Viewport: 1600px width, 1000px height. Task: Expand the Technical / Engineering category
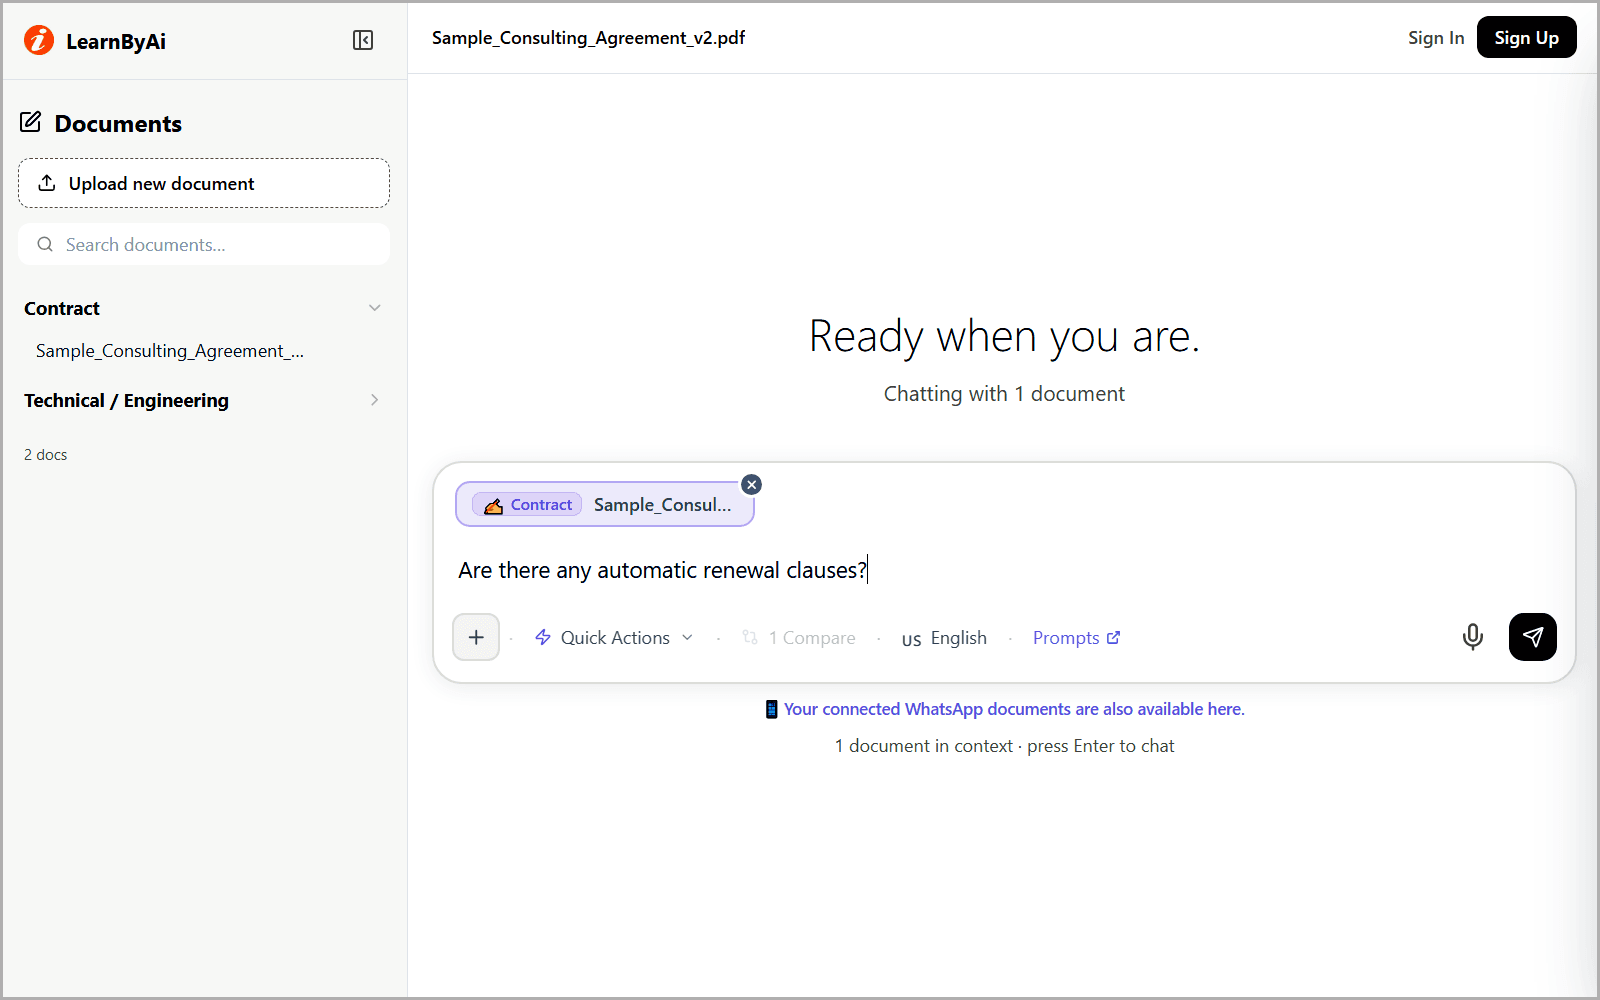[375, 400]
